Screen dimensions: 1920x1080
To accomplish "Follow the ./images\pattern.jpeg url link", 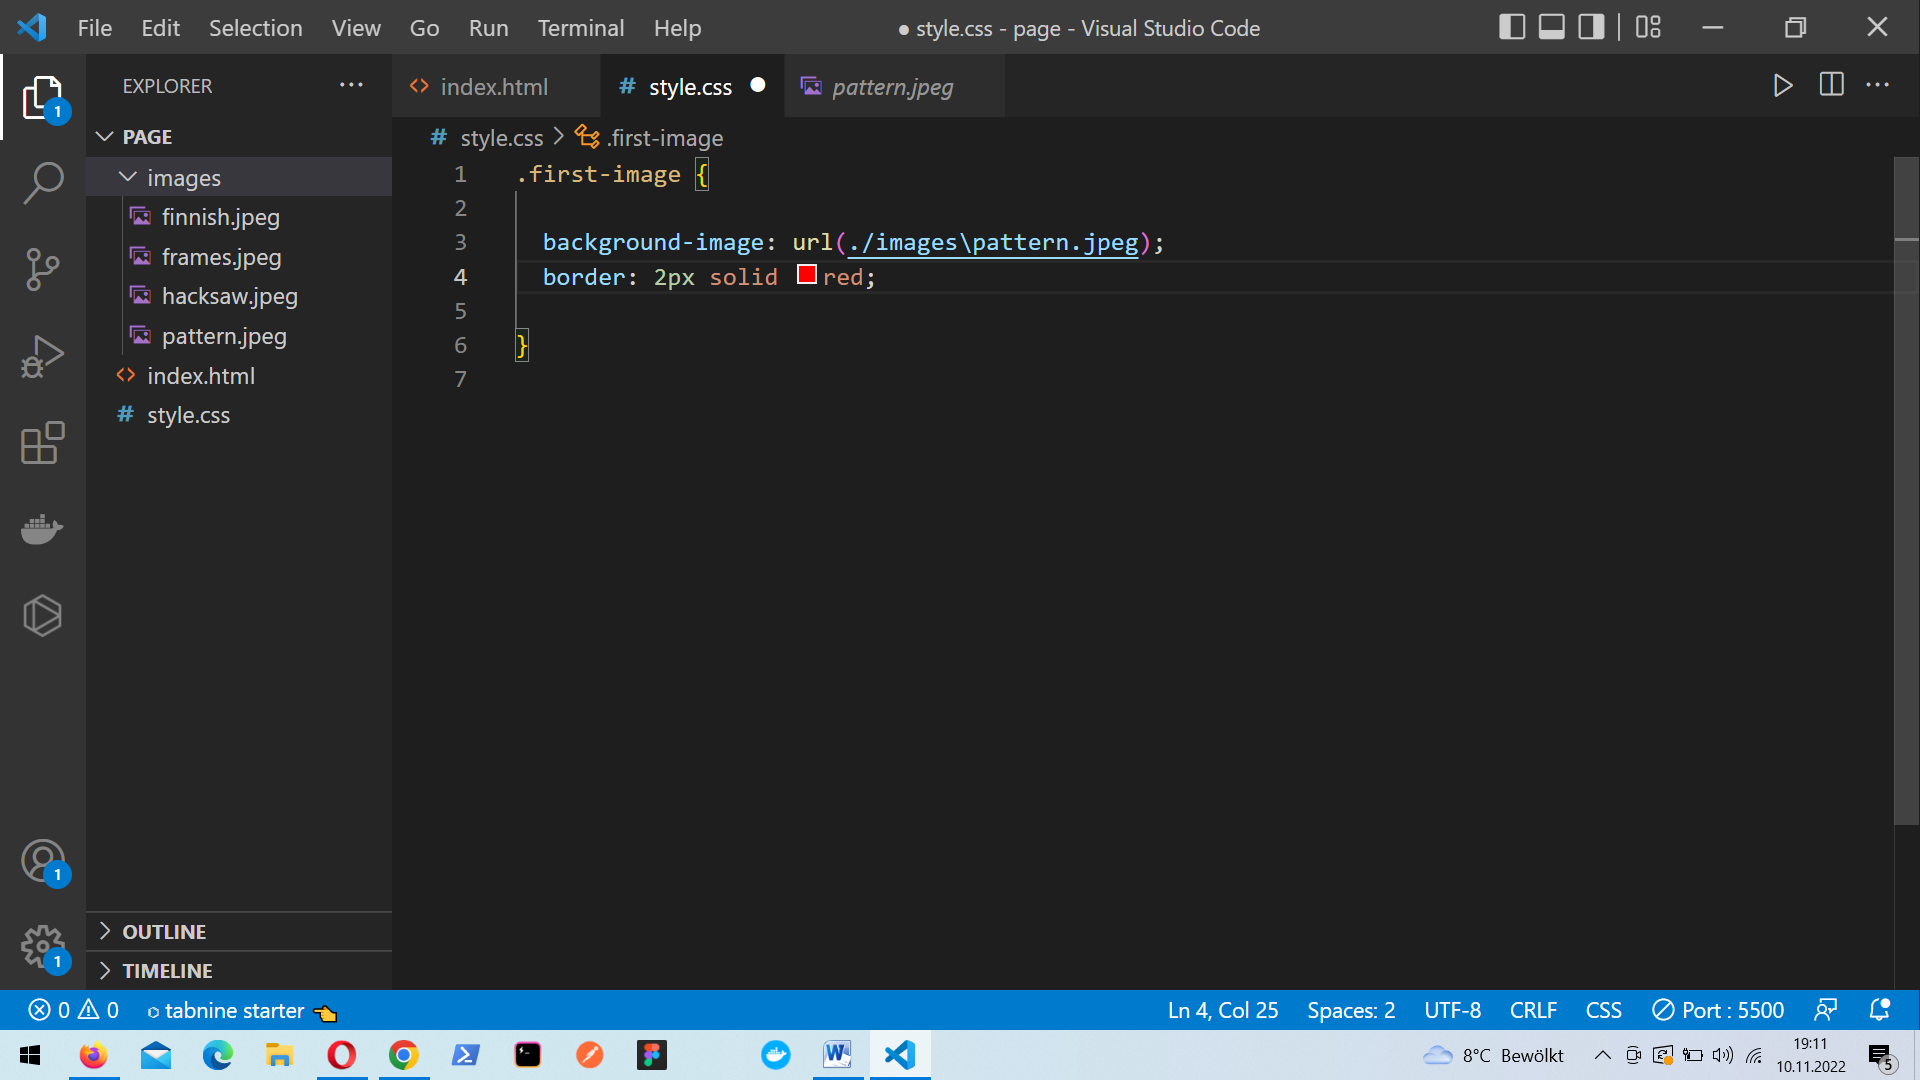I will [x=993, y=242].
